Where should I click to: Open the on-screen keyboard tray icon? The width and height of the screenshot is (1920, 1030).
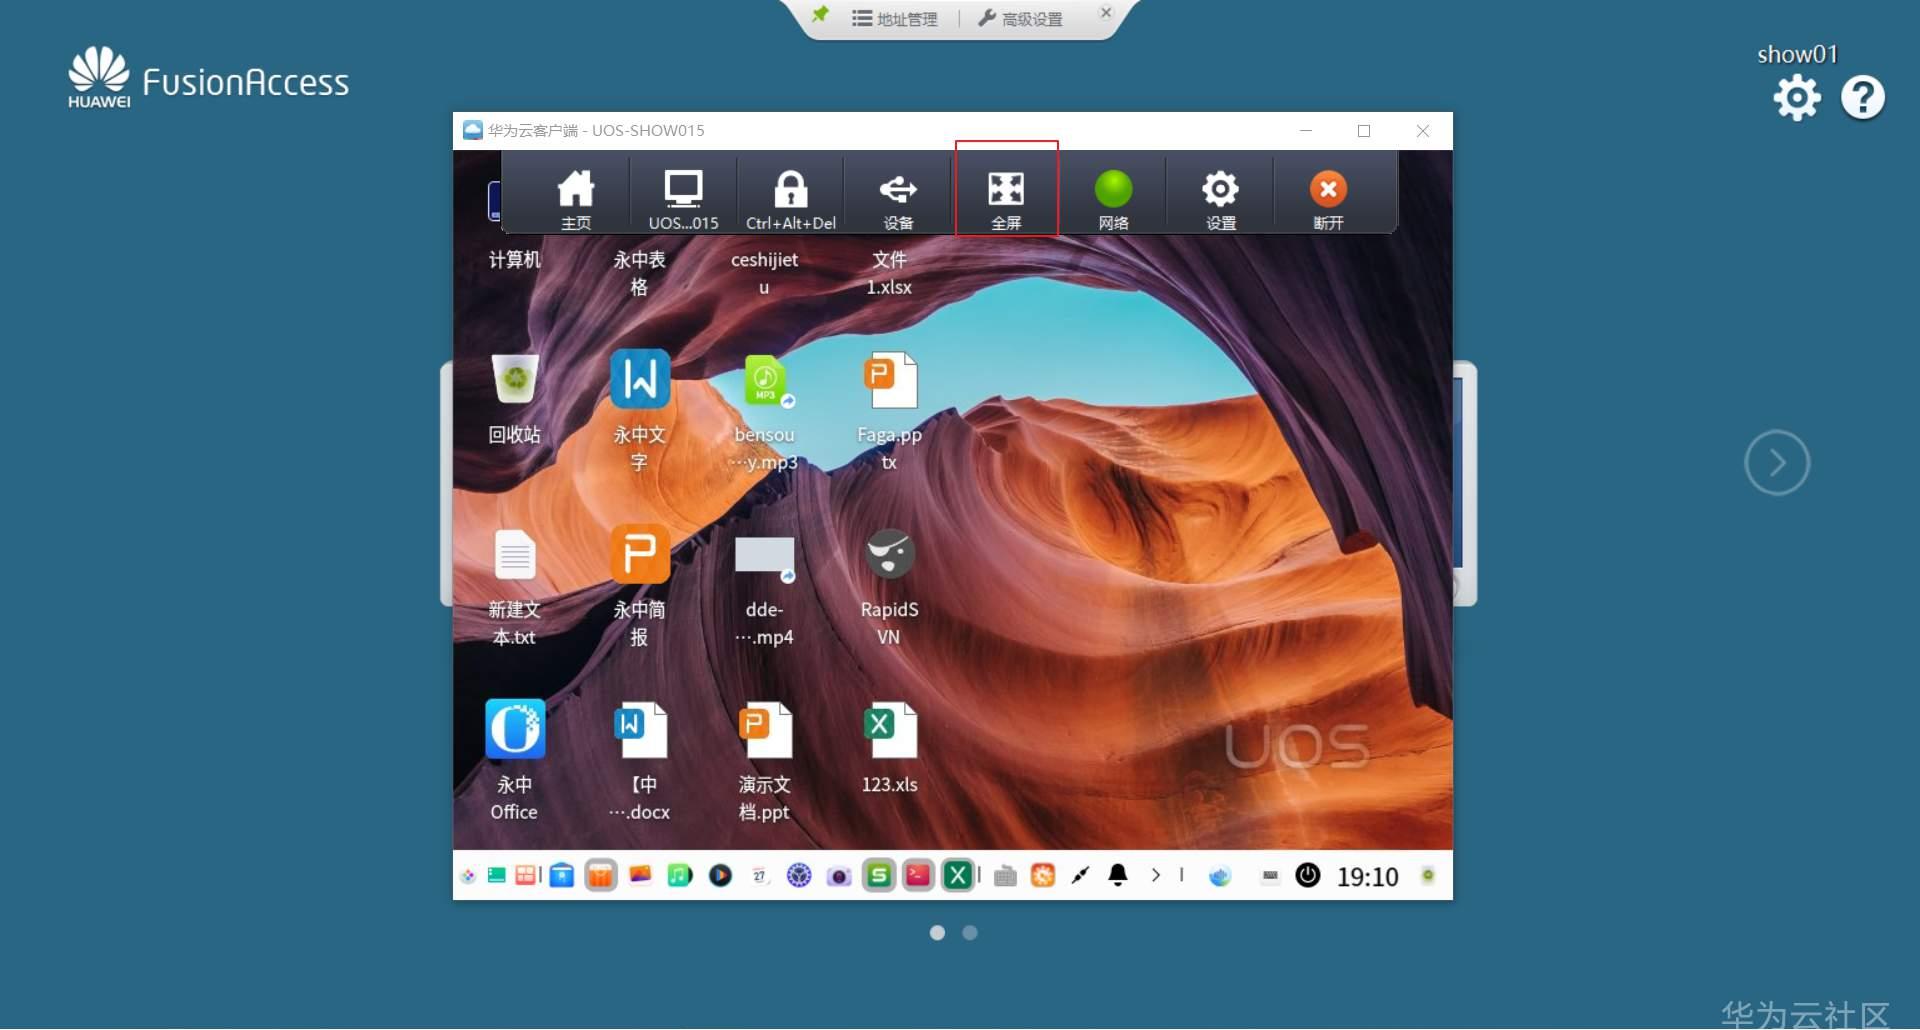(1270, 876)
